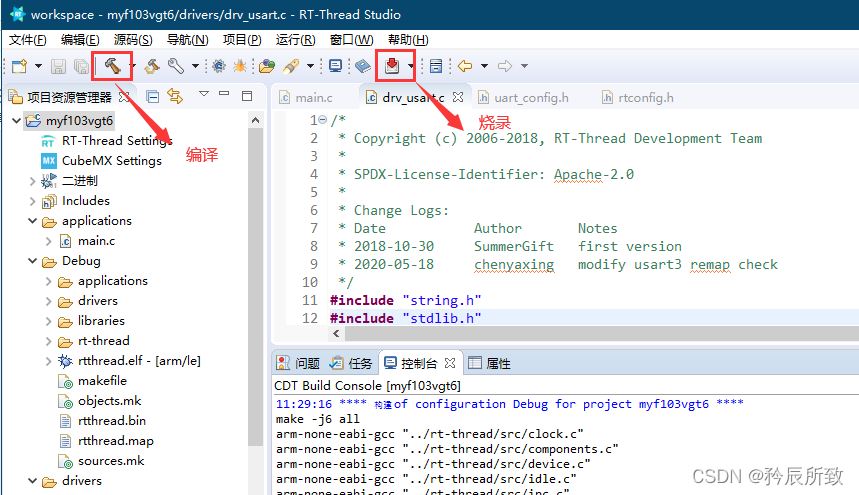Click the red Download flash icon
This screenshot has height=495, width=859.
tap(392, 66)
